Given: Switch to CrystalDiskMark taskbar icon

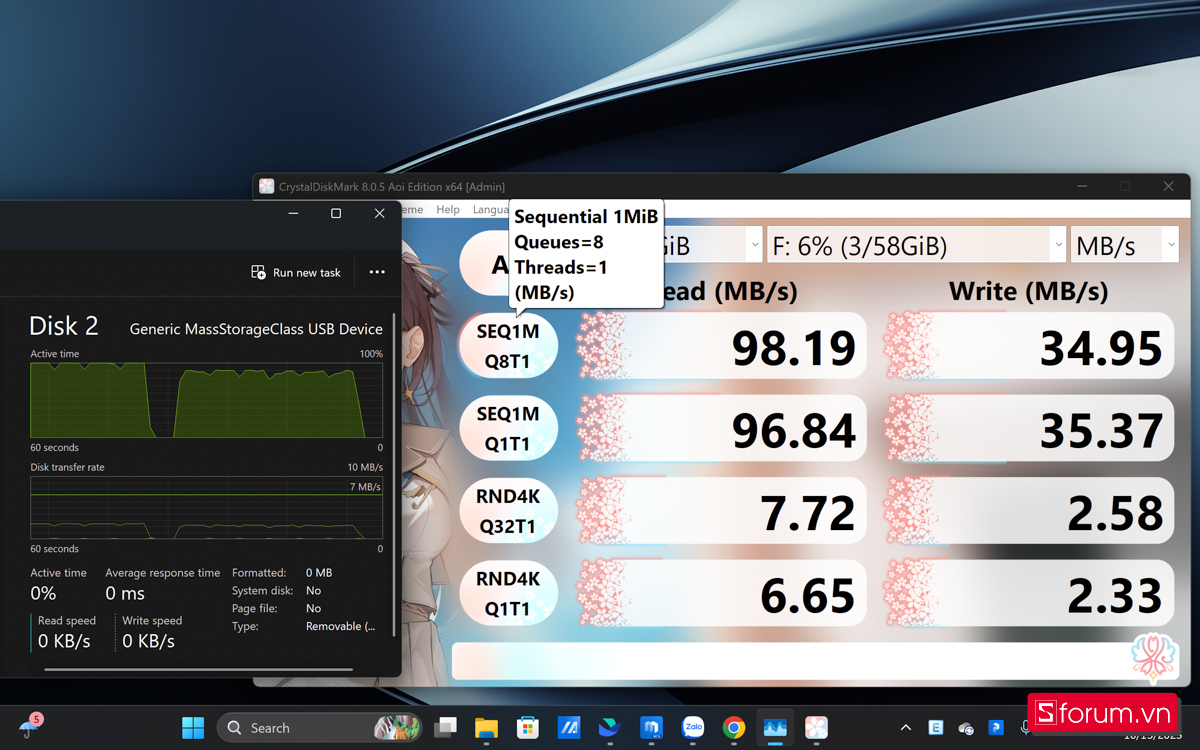Looking at the screenshot, I should coord(816,728).
